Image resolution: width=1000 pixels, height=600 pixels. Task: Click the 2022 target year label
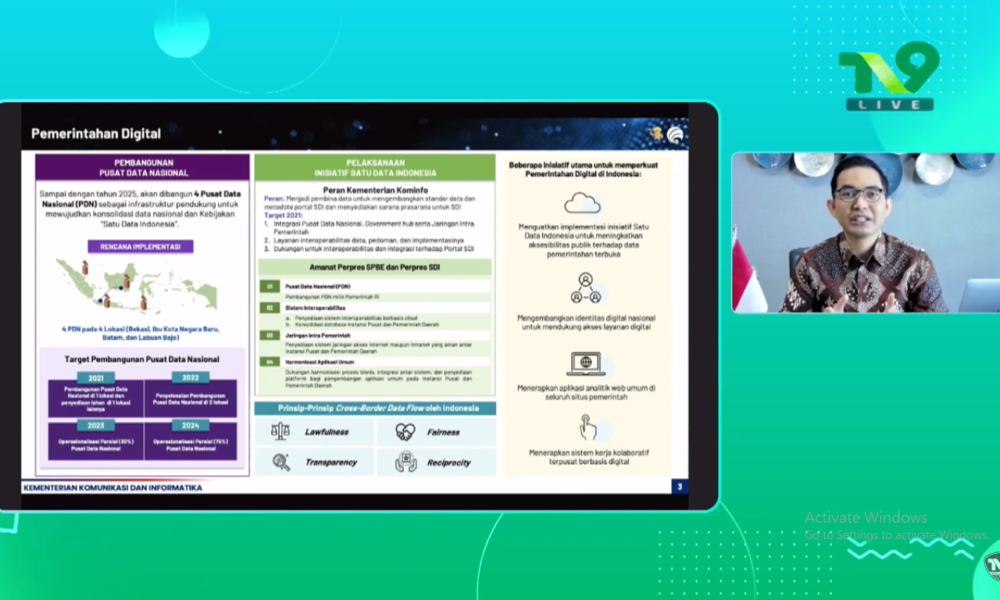pos(190,377)
